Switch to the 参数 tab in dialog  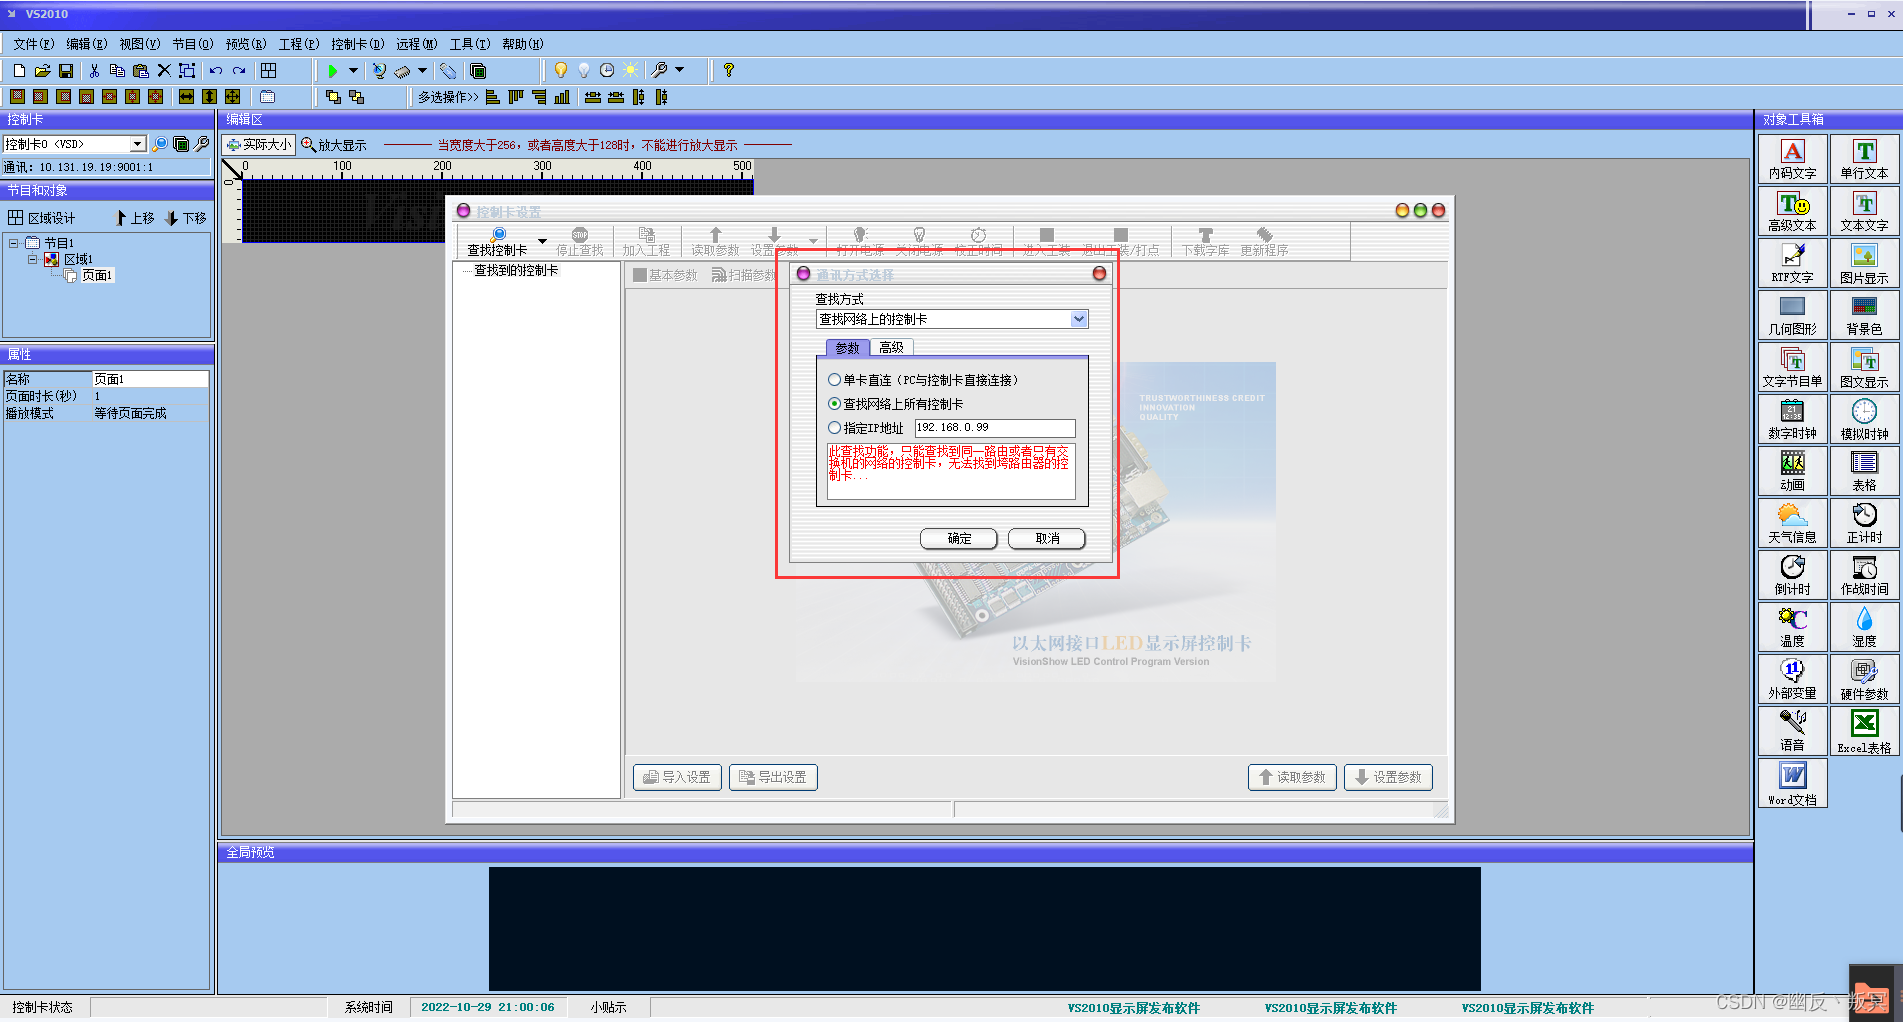tap(848, 347)
